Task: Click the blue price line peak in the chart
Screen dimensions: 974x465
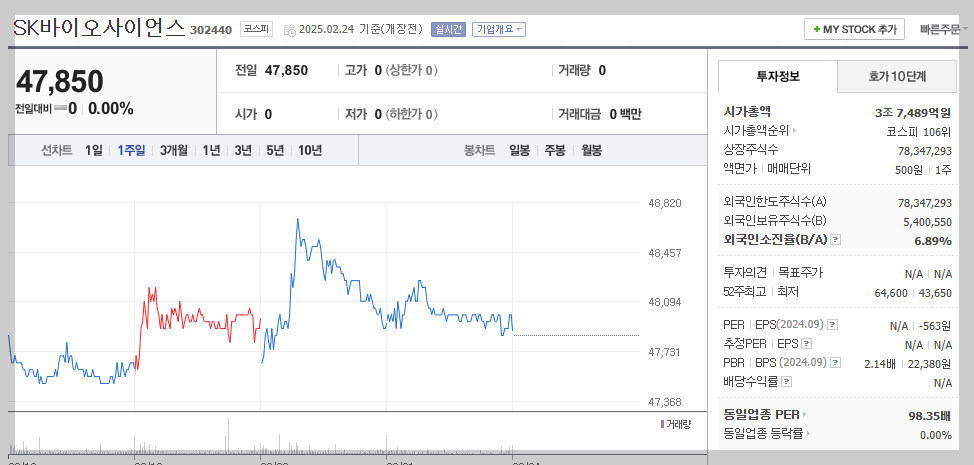Action: (x=298, y=220)
